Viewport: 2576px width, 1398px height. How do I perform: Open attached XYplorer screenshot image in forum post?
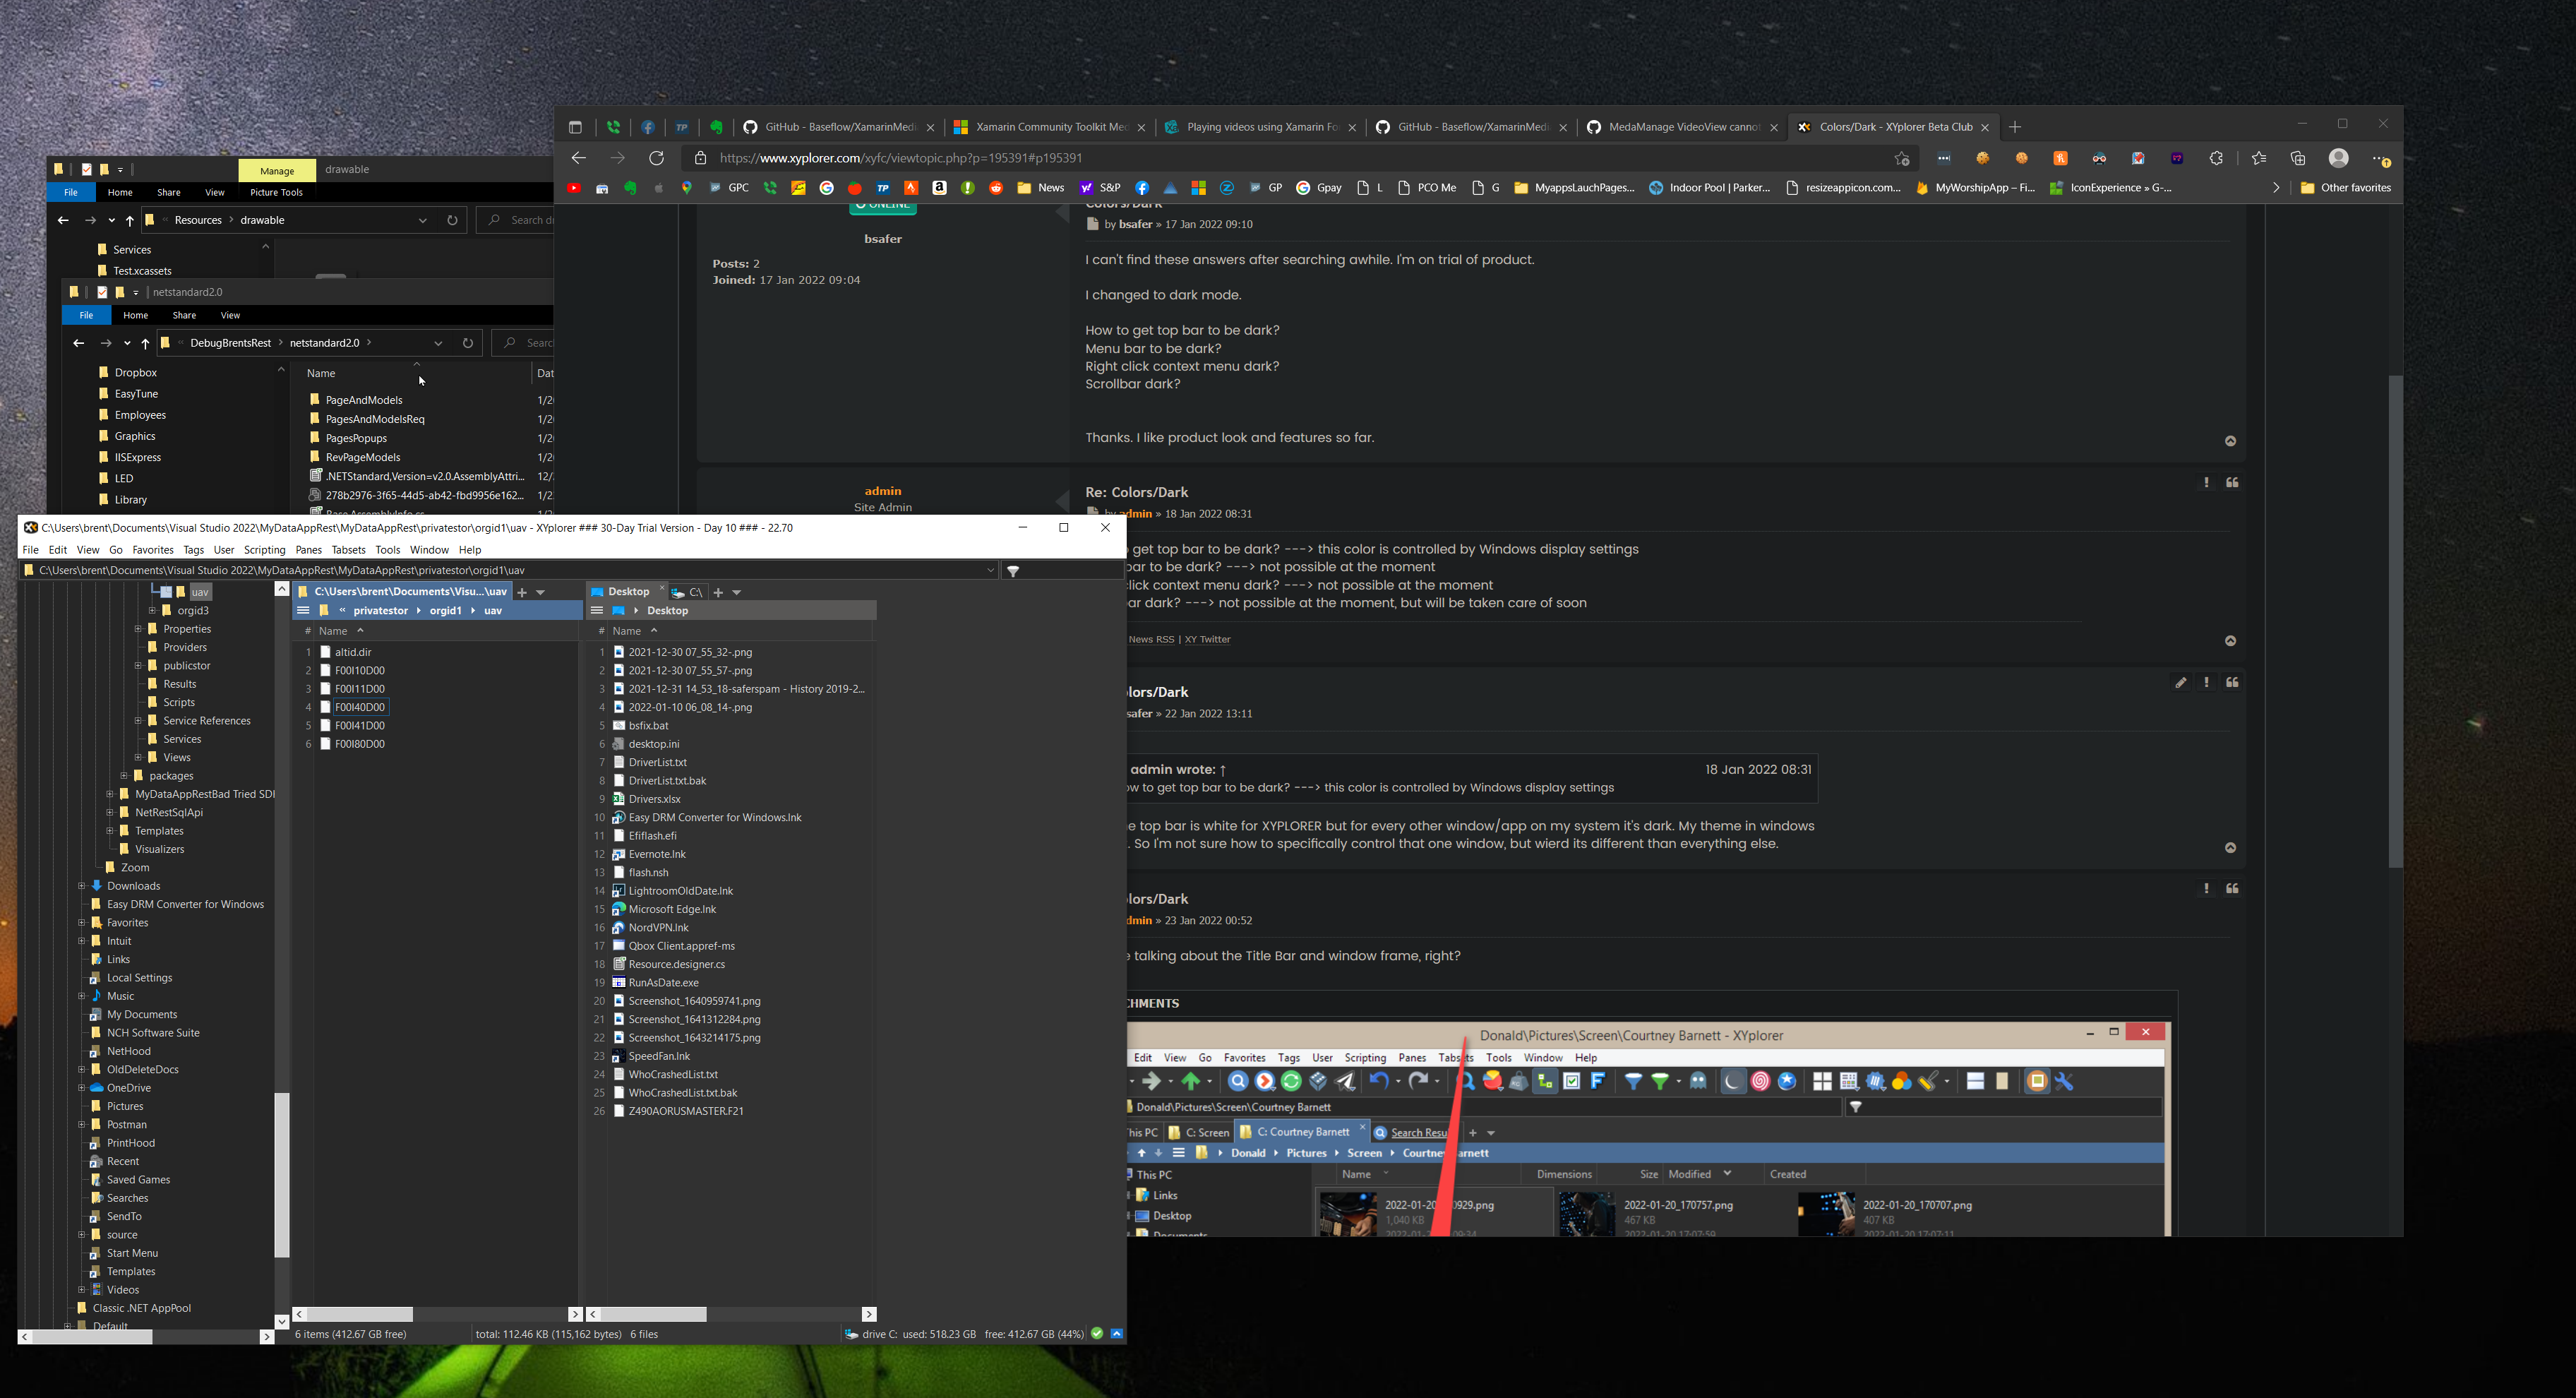click(1648, 1129)
